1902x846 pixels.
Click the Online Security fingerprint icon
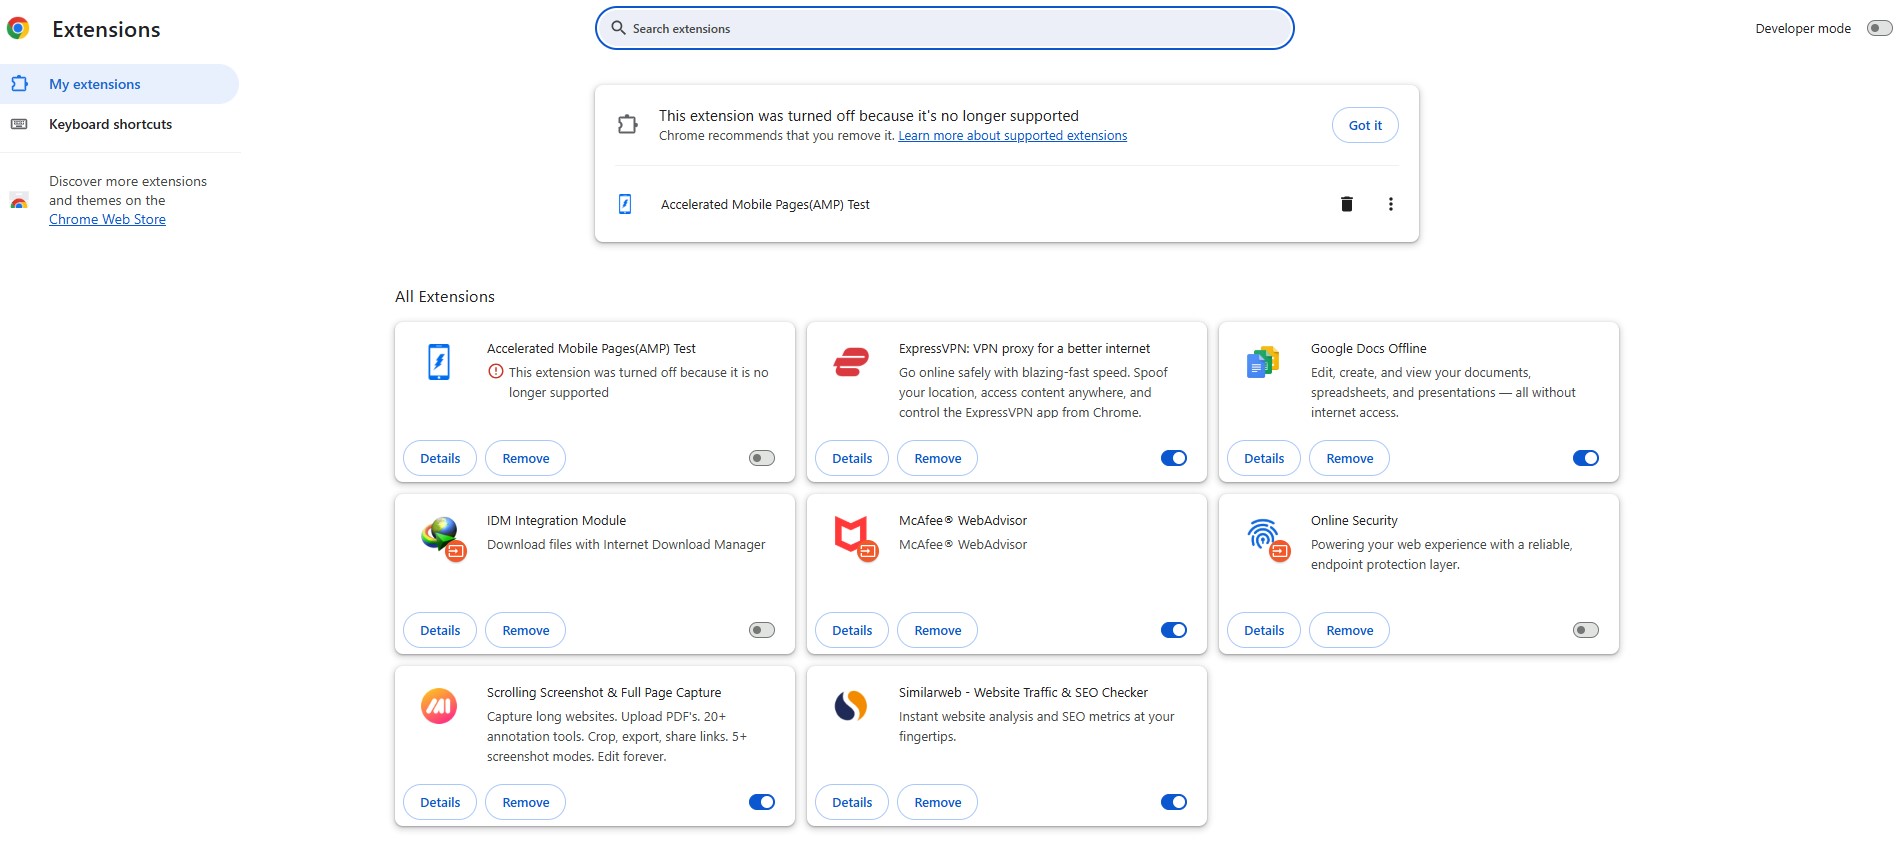(x=1265, y=536)
